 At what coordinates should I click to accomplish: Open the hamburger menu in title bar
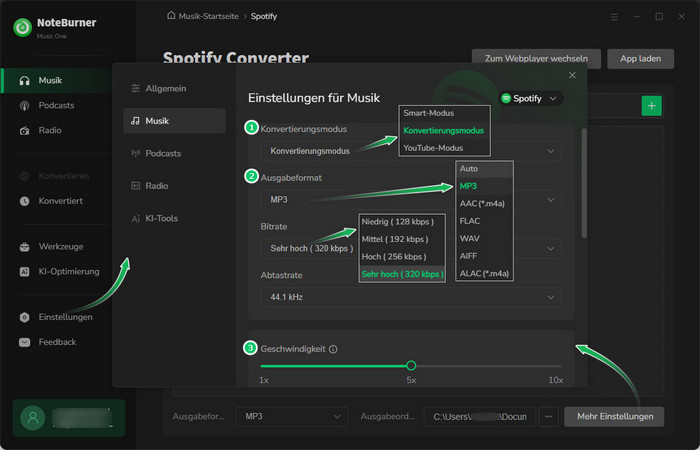[614, 17]
